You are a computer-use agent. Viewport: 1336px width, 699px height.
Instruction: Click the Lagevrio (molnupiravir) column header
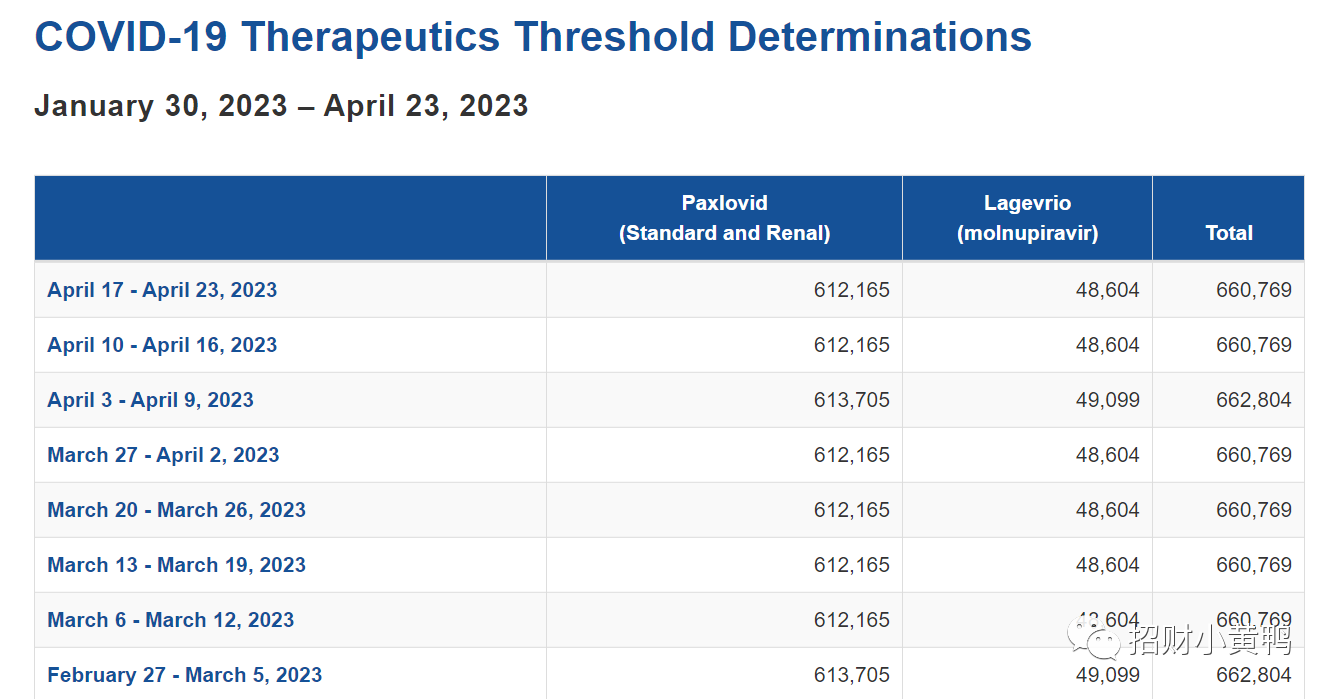(x=1027, y=218)
